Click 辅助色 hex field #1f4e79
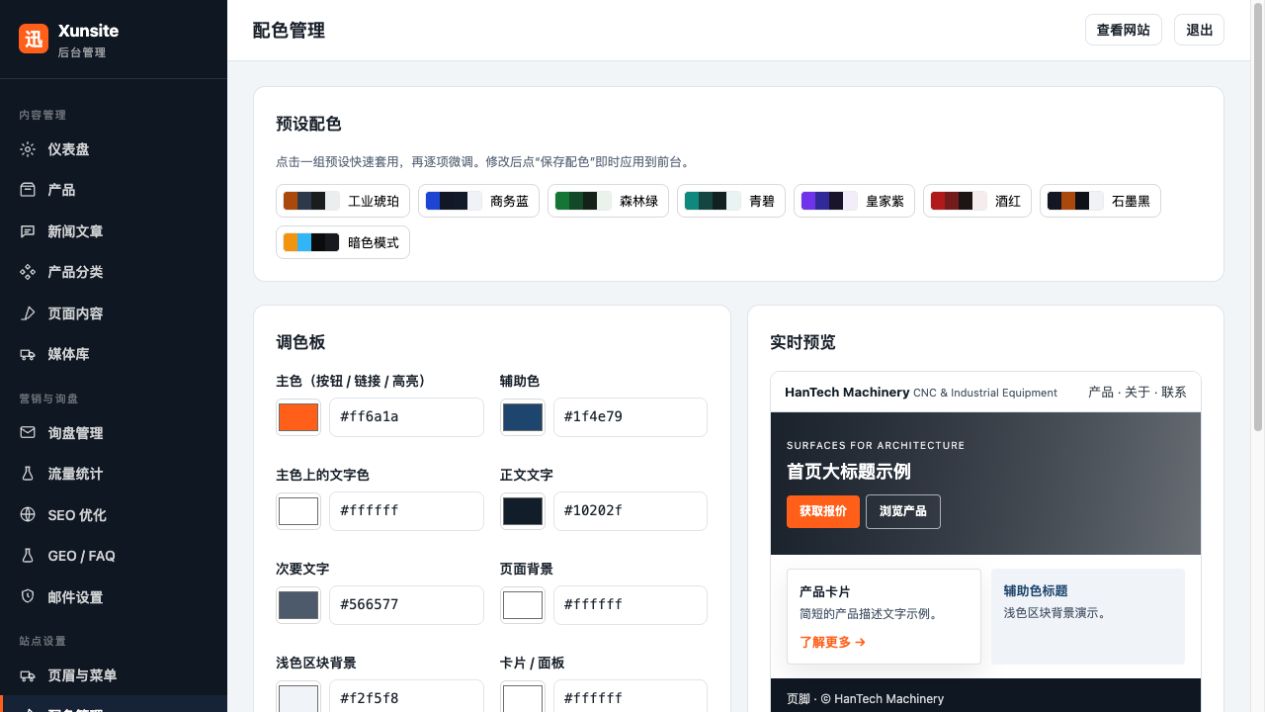This screenshot has height=712, width=1265. pos(630,417)
